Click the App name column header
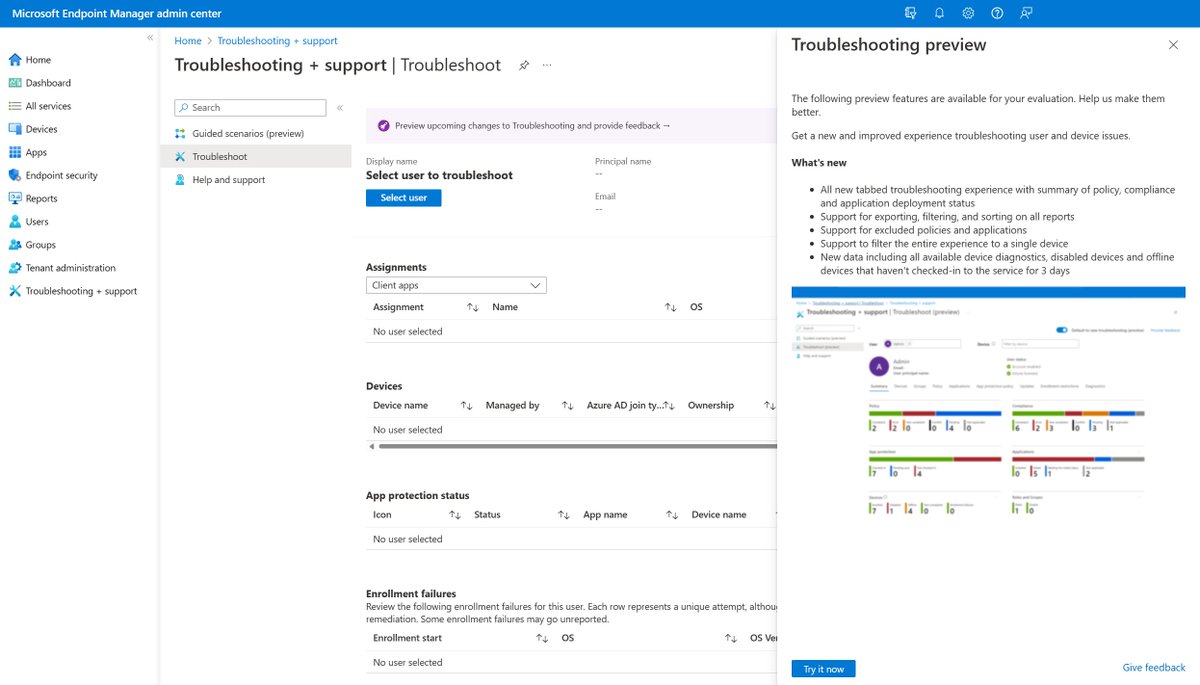Screen dimensions: 1200x685 (x=605, y=515)
